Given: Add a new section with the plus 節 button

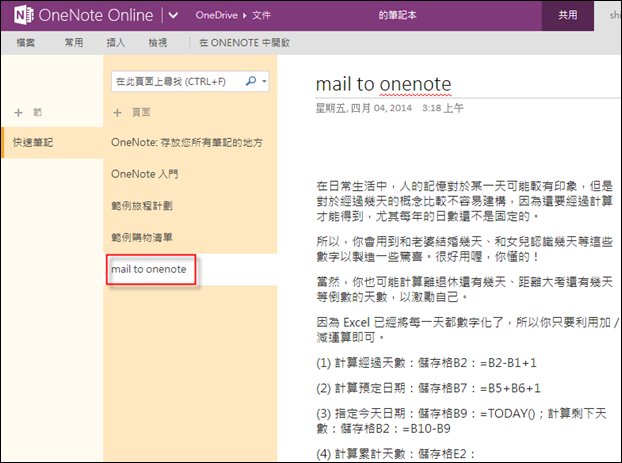Looking at the screenshot, I should [x=28, y=113].
